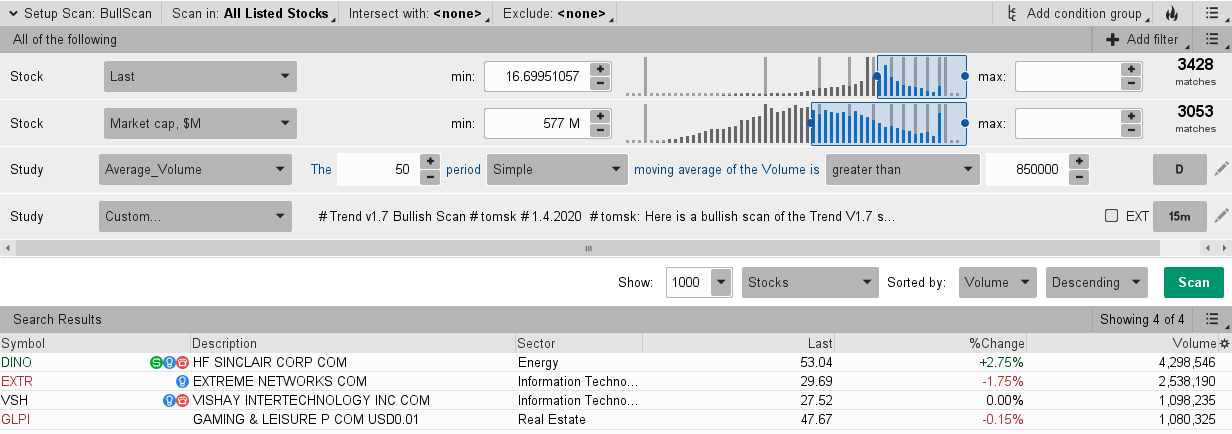Image resolution: width=1232 pixels, height=434 pixels.
Task: Increase the 850000 volume threshold with plus
Action: tap(1079, 162)
